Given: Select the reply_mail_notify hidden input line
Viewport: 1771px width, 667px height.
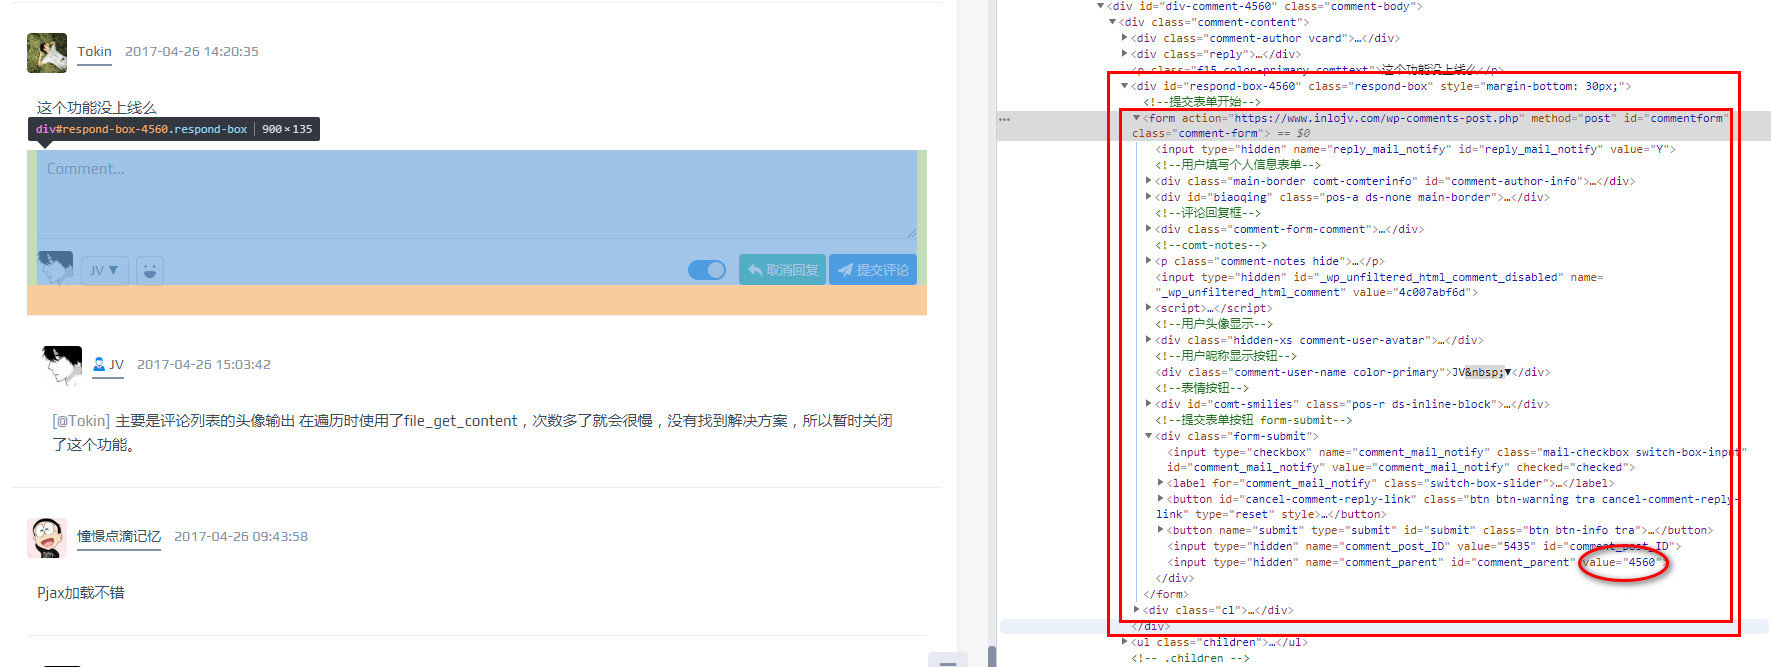Looking at the screenshot, I should point(1416,149).
